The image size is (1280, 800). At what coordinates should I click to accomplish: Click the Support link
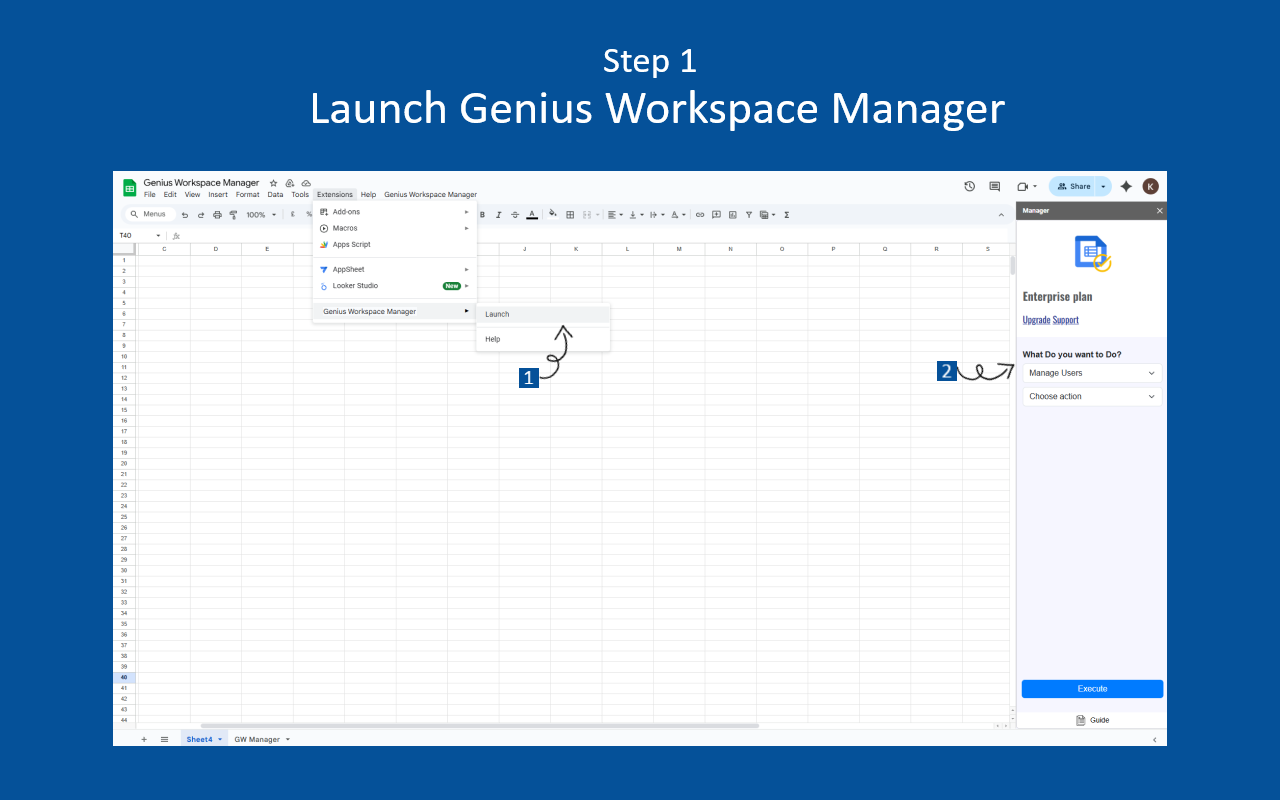coord(1066,320)
